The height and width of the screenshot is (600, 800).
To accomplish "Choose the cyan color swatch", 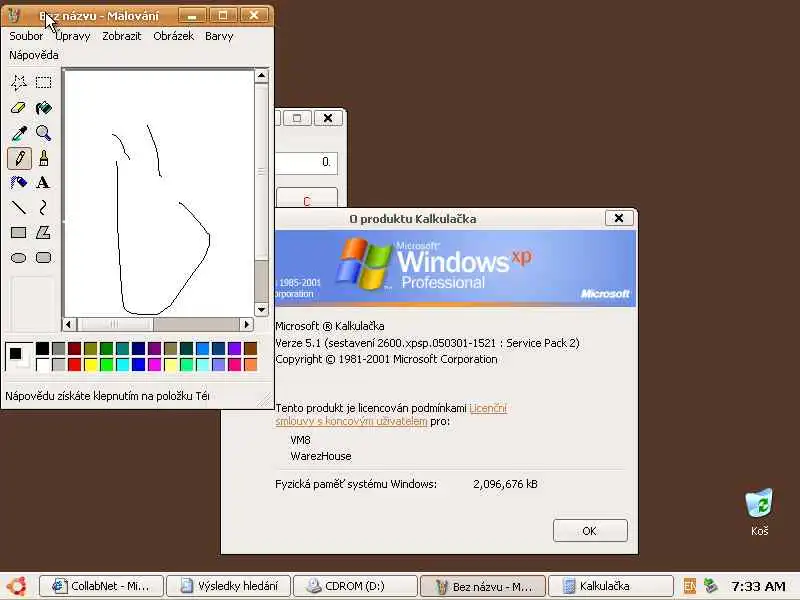I will [x=122, y=365].
